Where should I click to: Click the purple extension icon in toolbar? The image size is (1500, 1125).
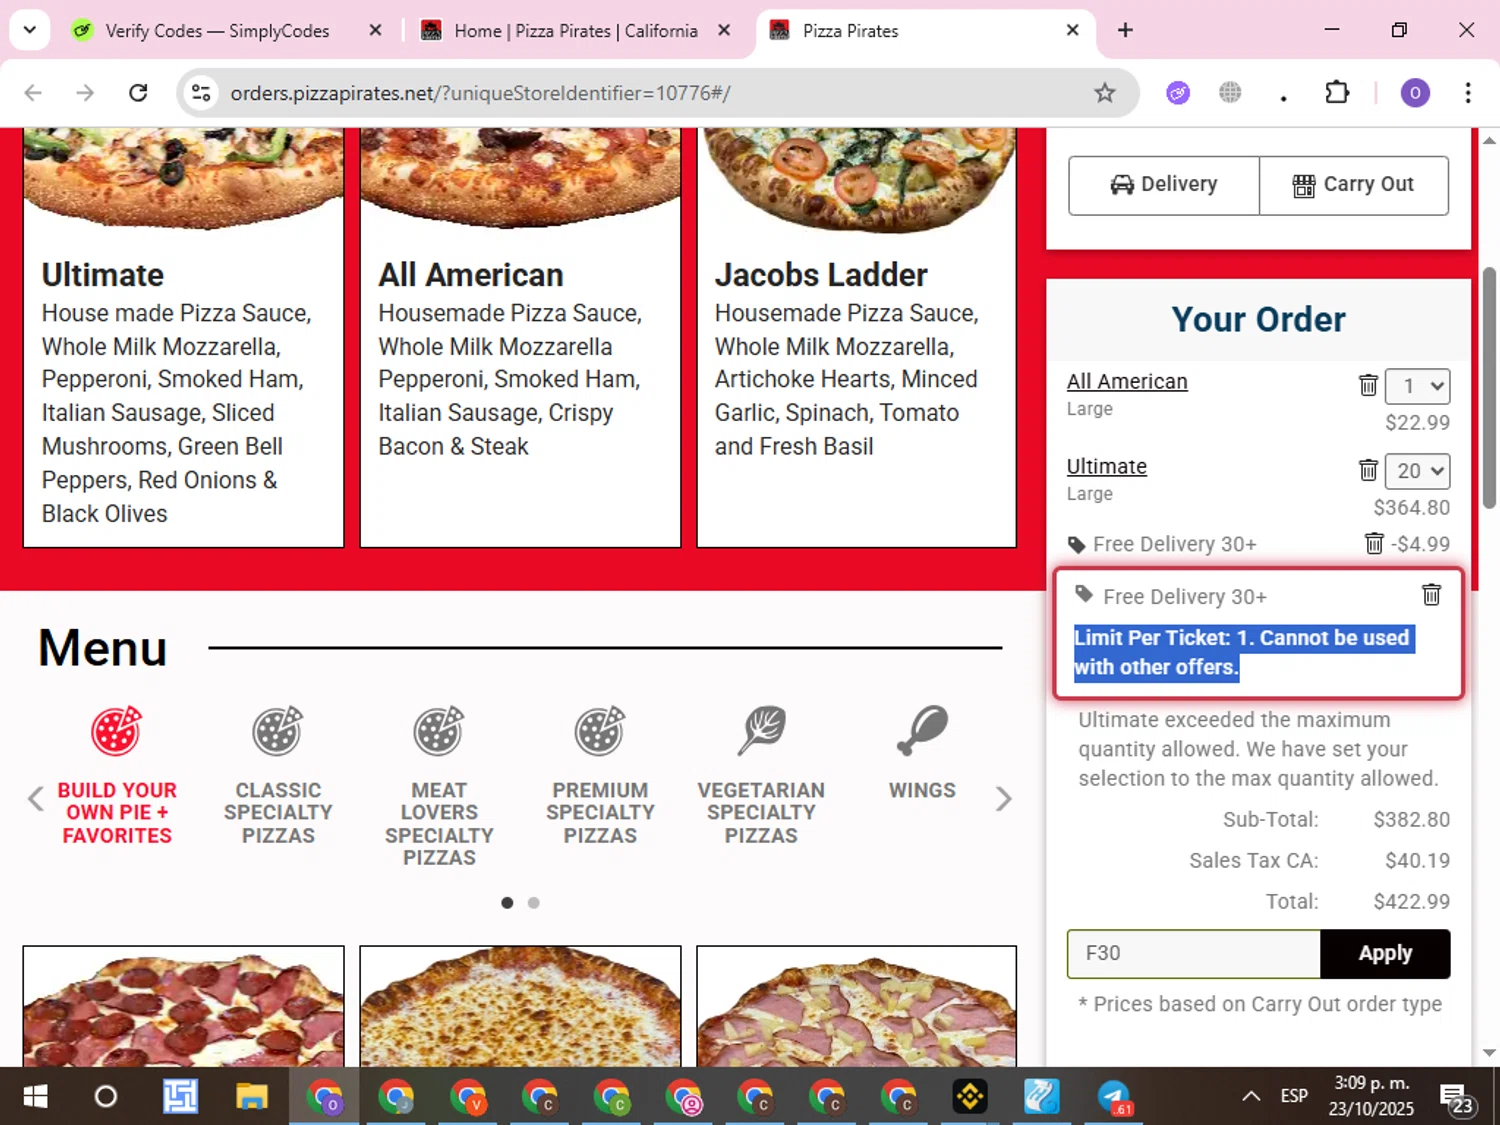click(x=1178, y=93)
